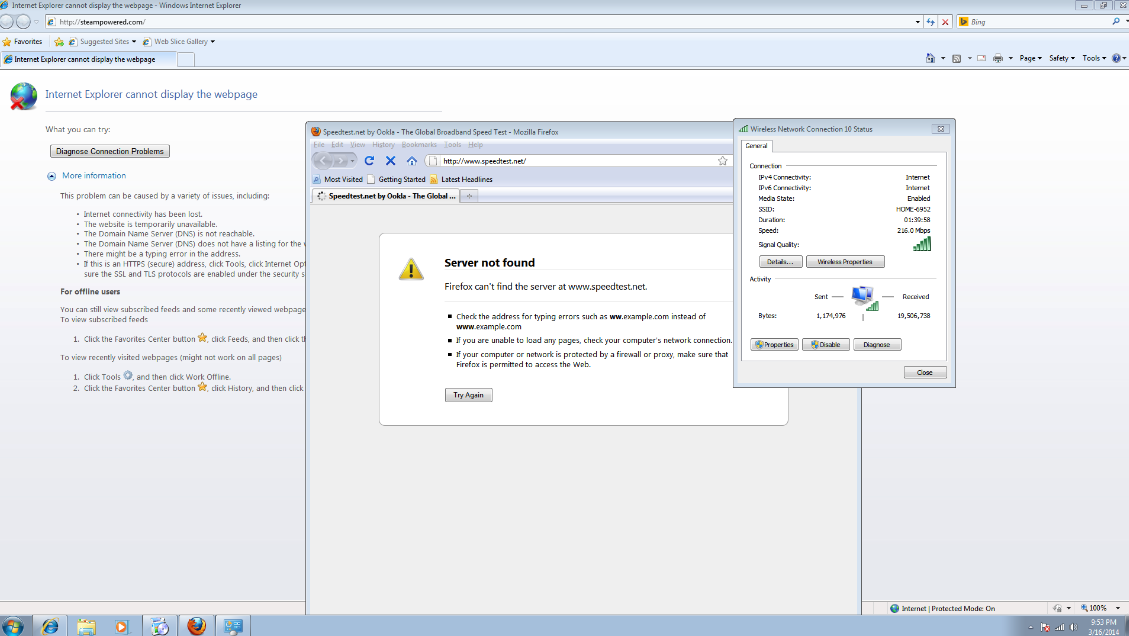
Task: Select the Speedtest.net tab in Firefox
Action: [386, 196]
